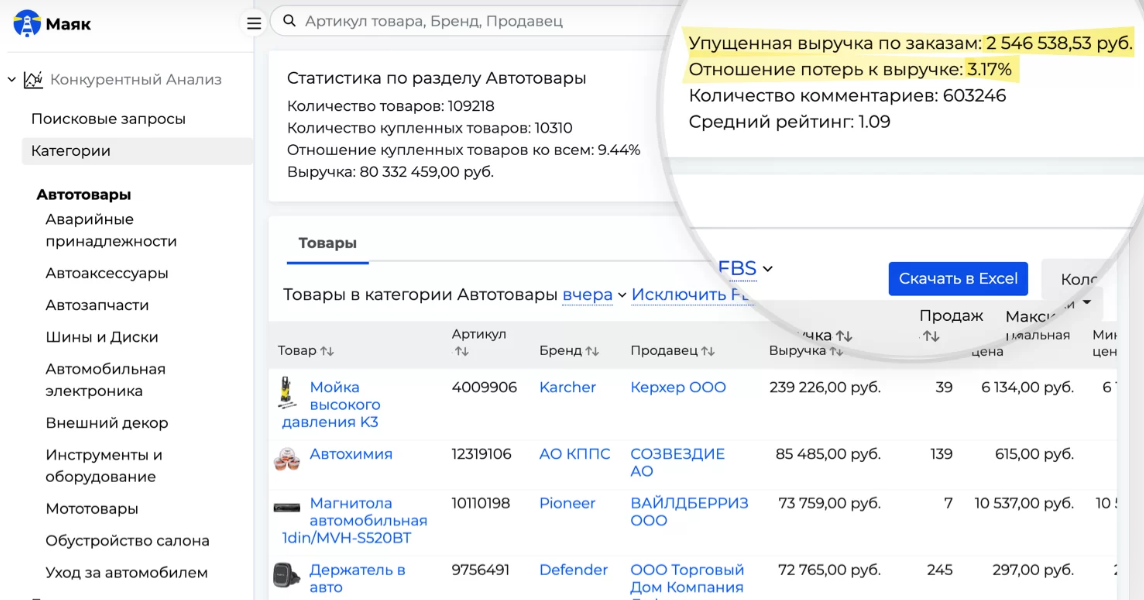Select Поисковые запросы in sidebar

tap(108, 119)
